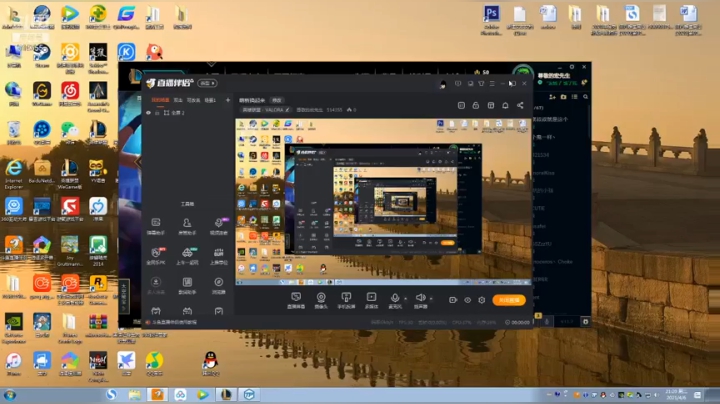This screenshot has height=404, width=720.
Task: Click the stream preview area
Action: point(383,202)
